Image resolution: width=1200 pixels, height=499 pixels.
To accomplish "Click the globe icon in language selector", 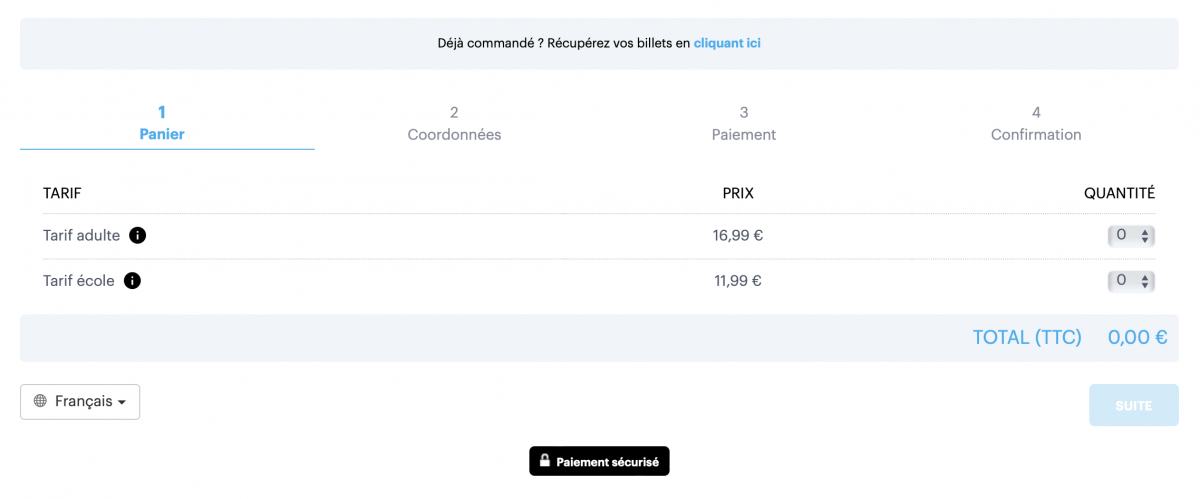I will coord(40,401).
